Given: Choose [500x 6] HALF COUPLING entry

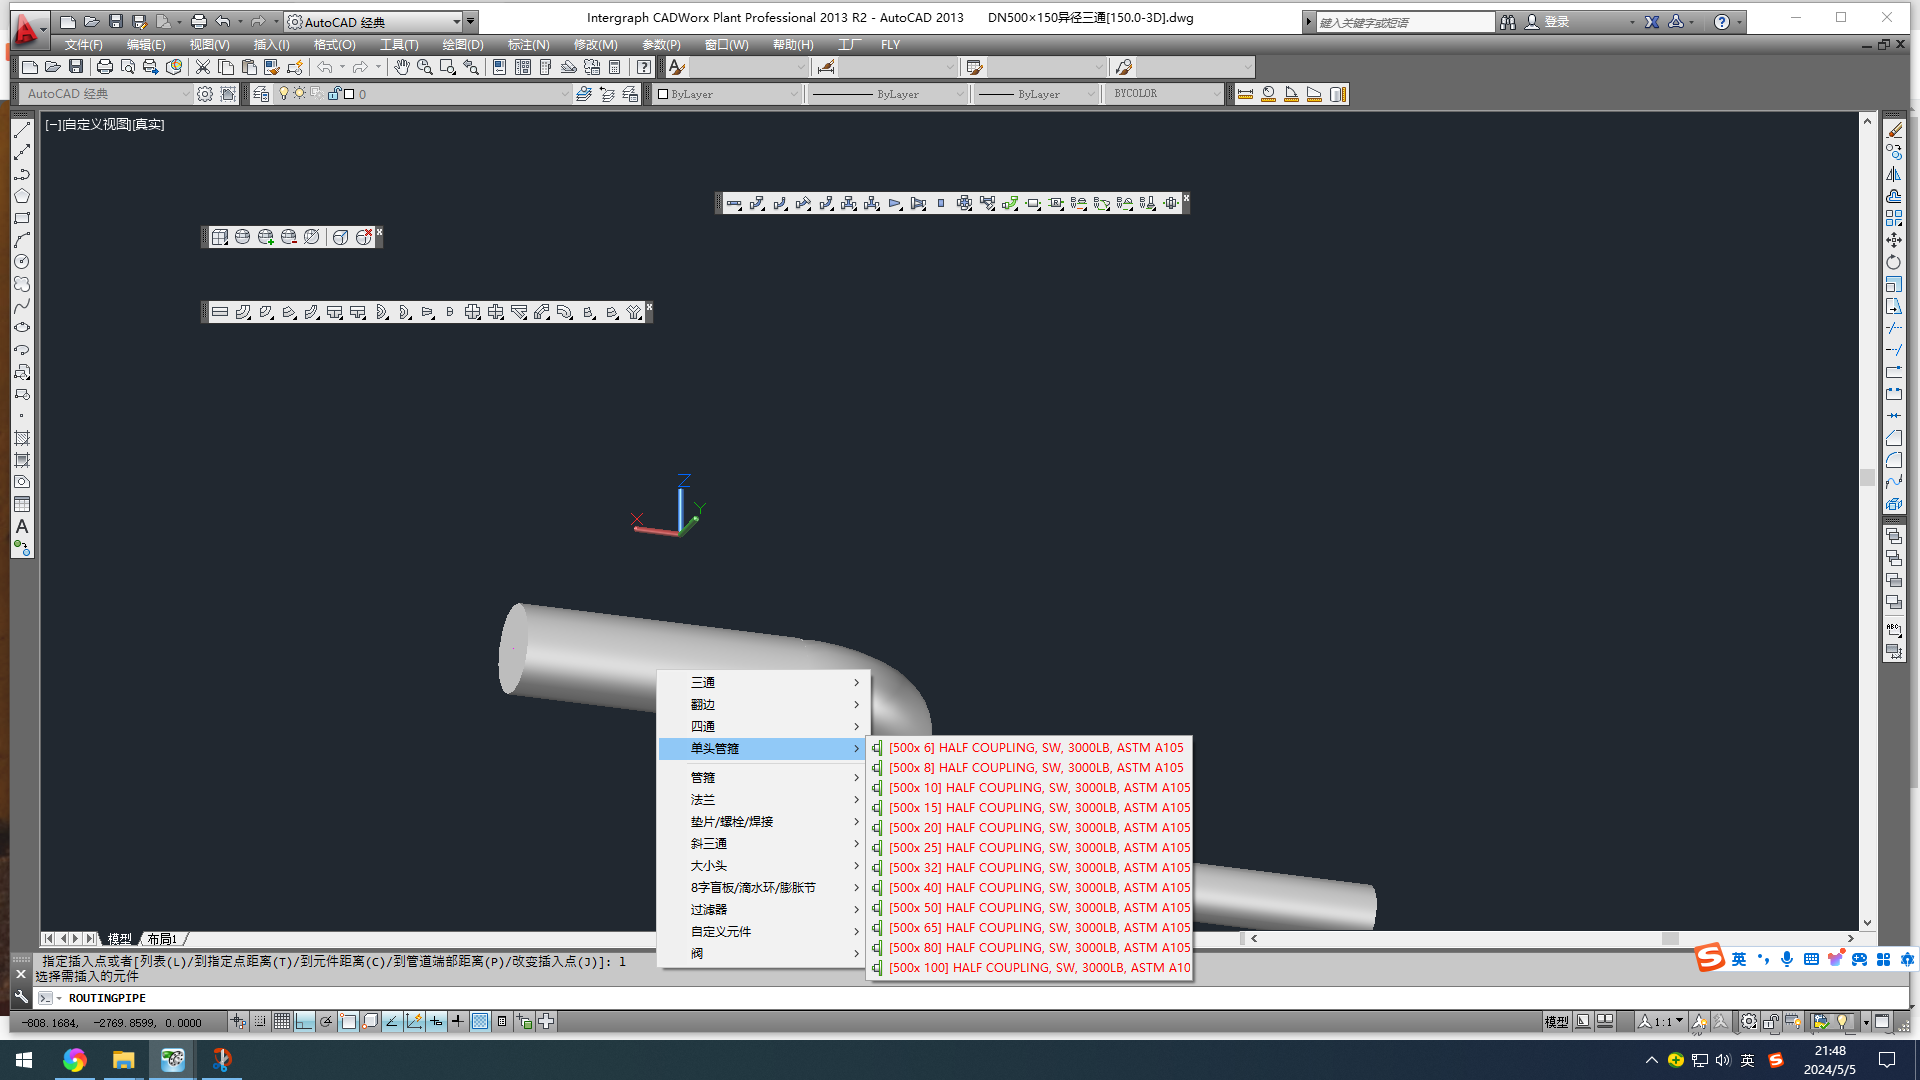Looking at the screenshot, I should (1030, 748).
